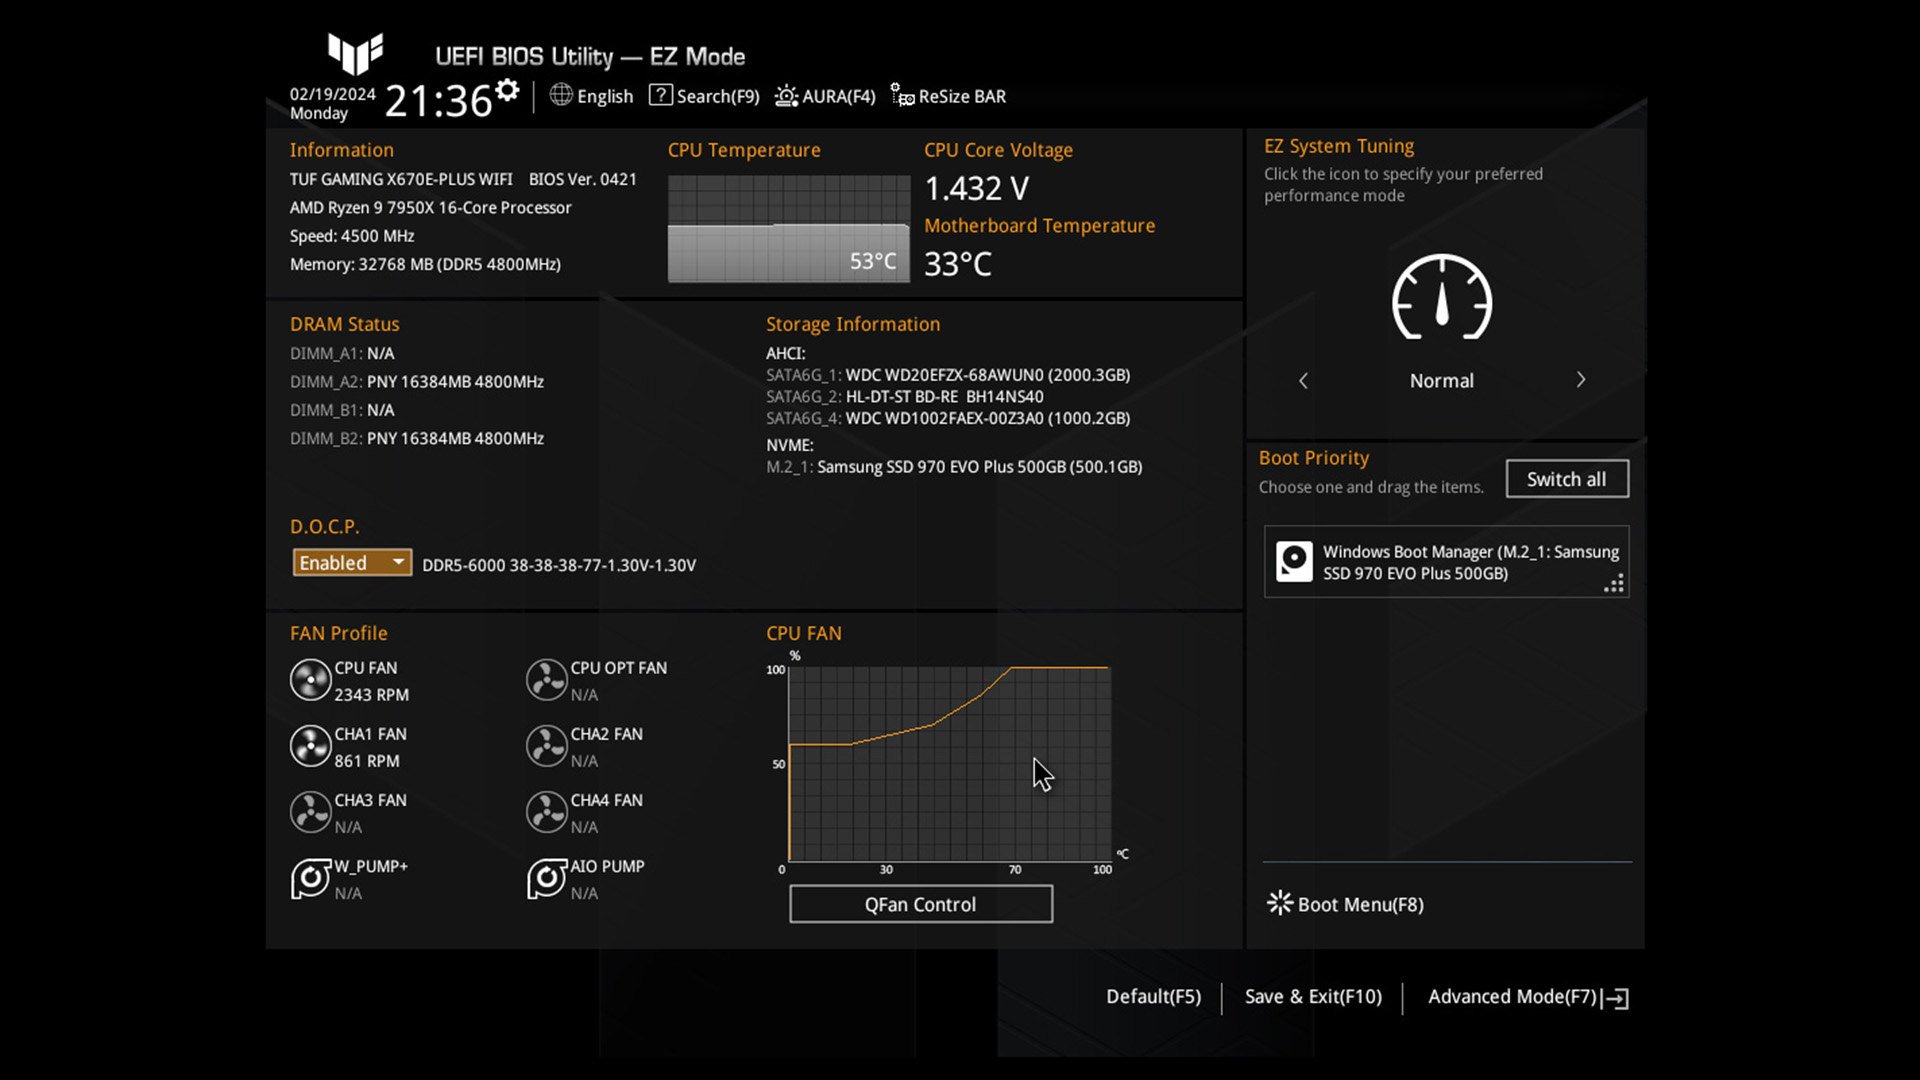Click the CHA2 FAN icon
This screenshot has height=1080, width=1920.
click(546, 746)
